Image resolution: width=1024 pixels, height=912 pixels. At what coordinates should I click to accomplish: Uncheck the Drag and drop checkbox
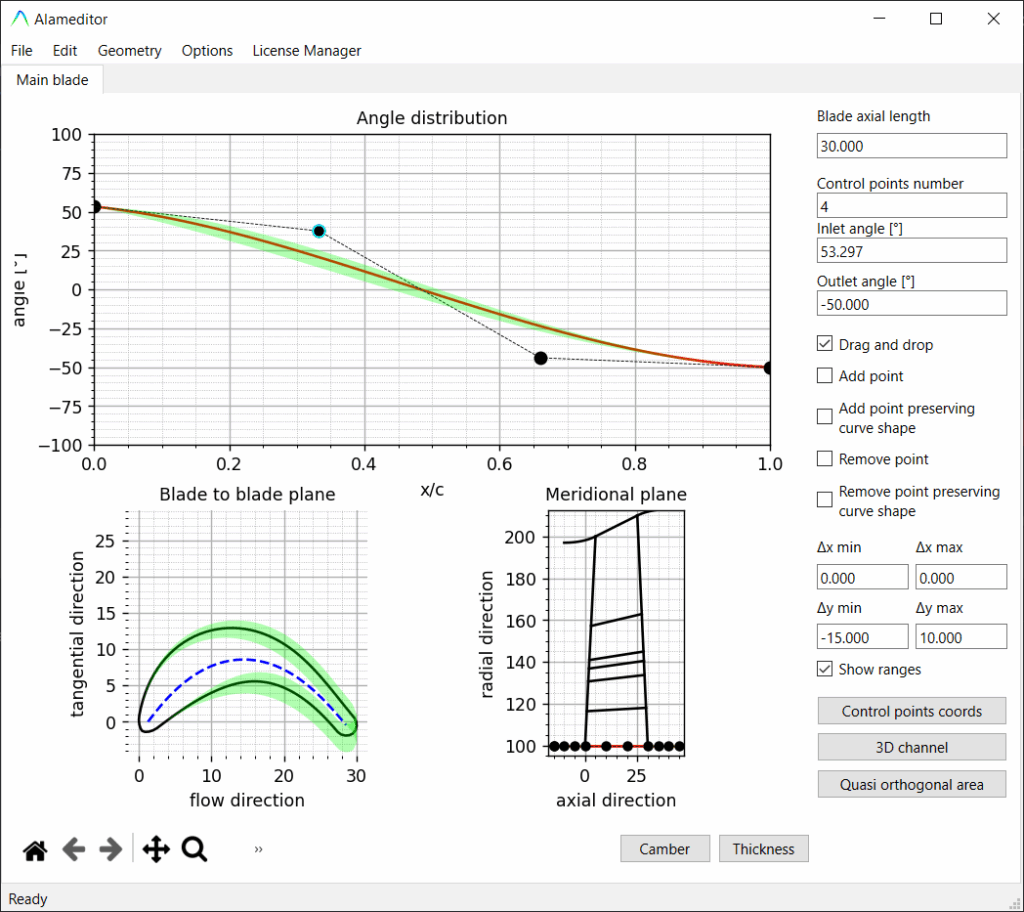pos(825,345)
